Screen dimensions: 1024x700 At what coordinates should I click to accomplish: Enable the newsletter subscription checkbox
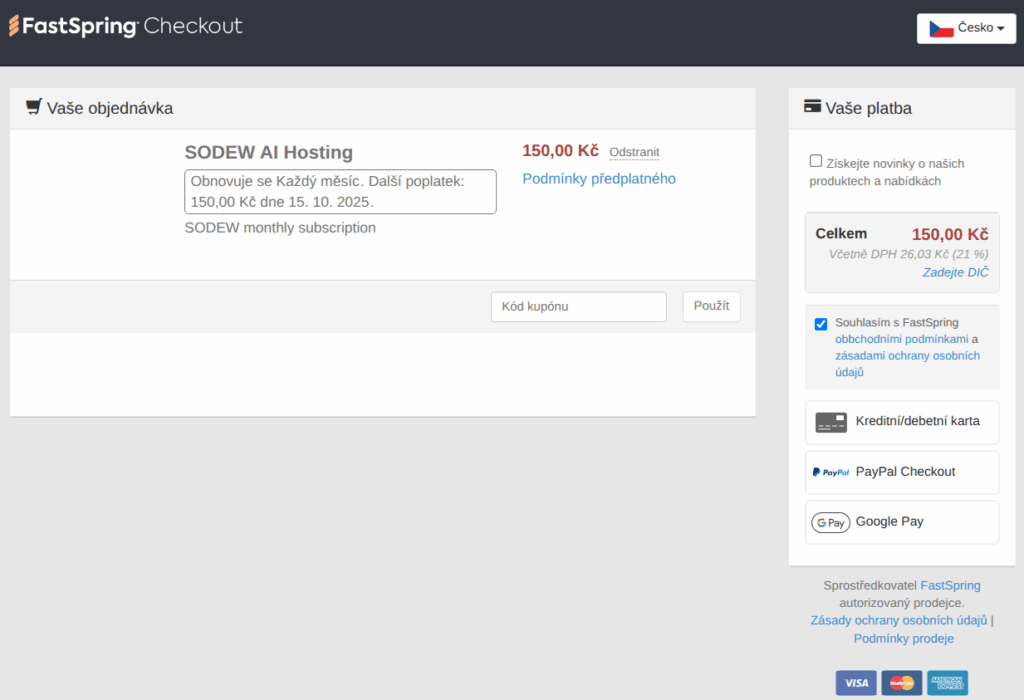click(815, 160)
